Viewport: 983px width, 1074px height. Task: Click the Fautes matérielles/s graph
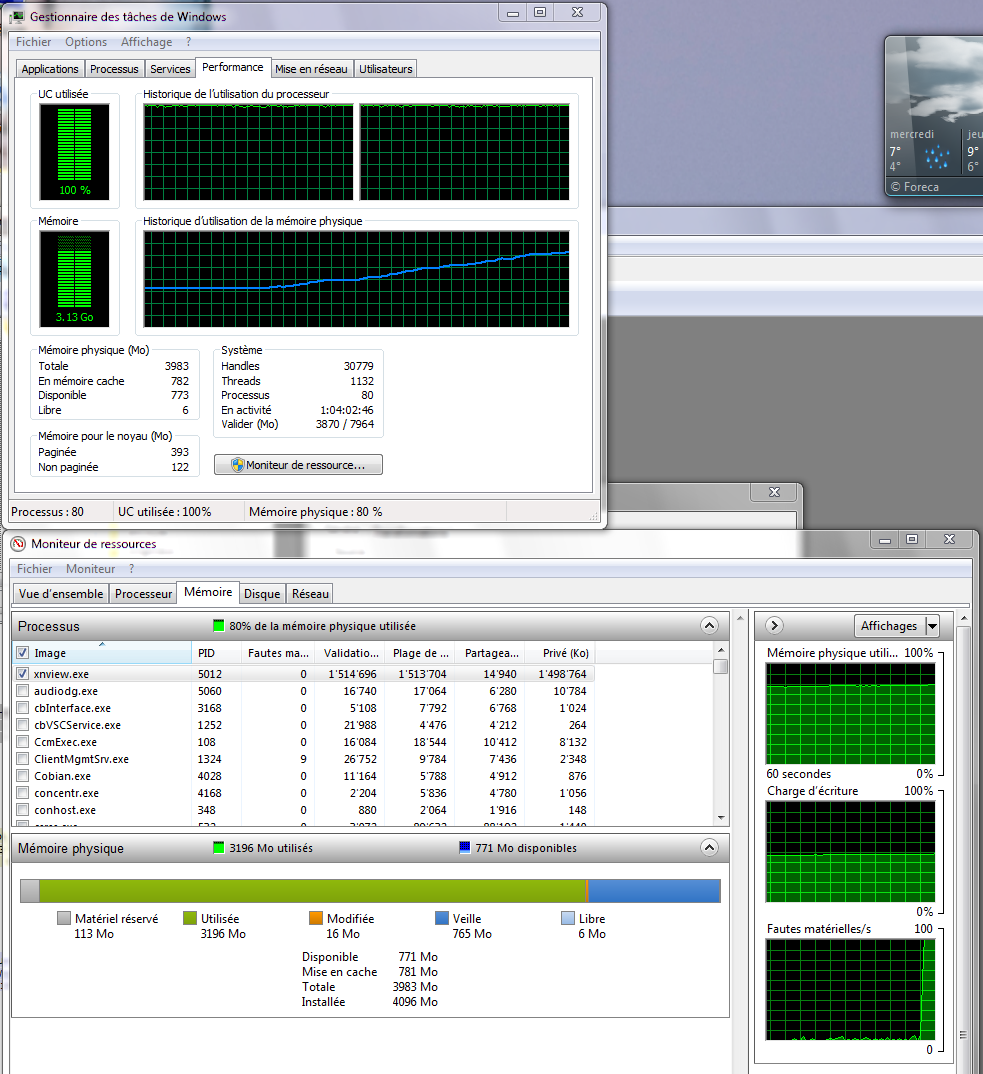click(851, 990)
